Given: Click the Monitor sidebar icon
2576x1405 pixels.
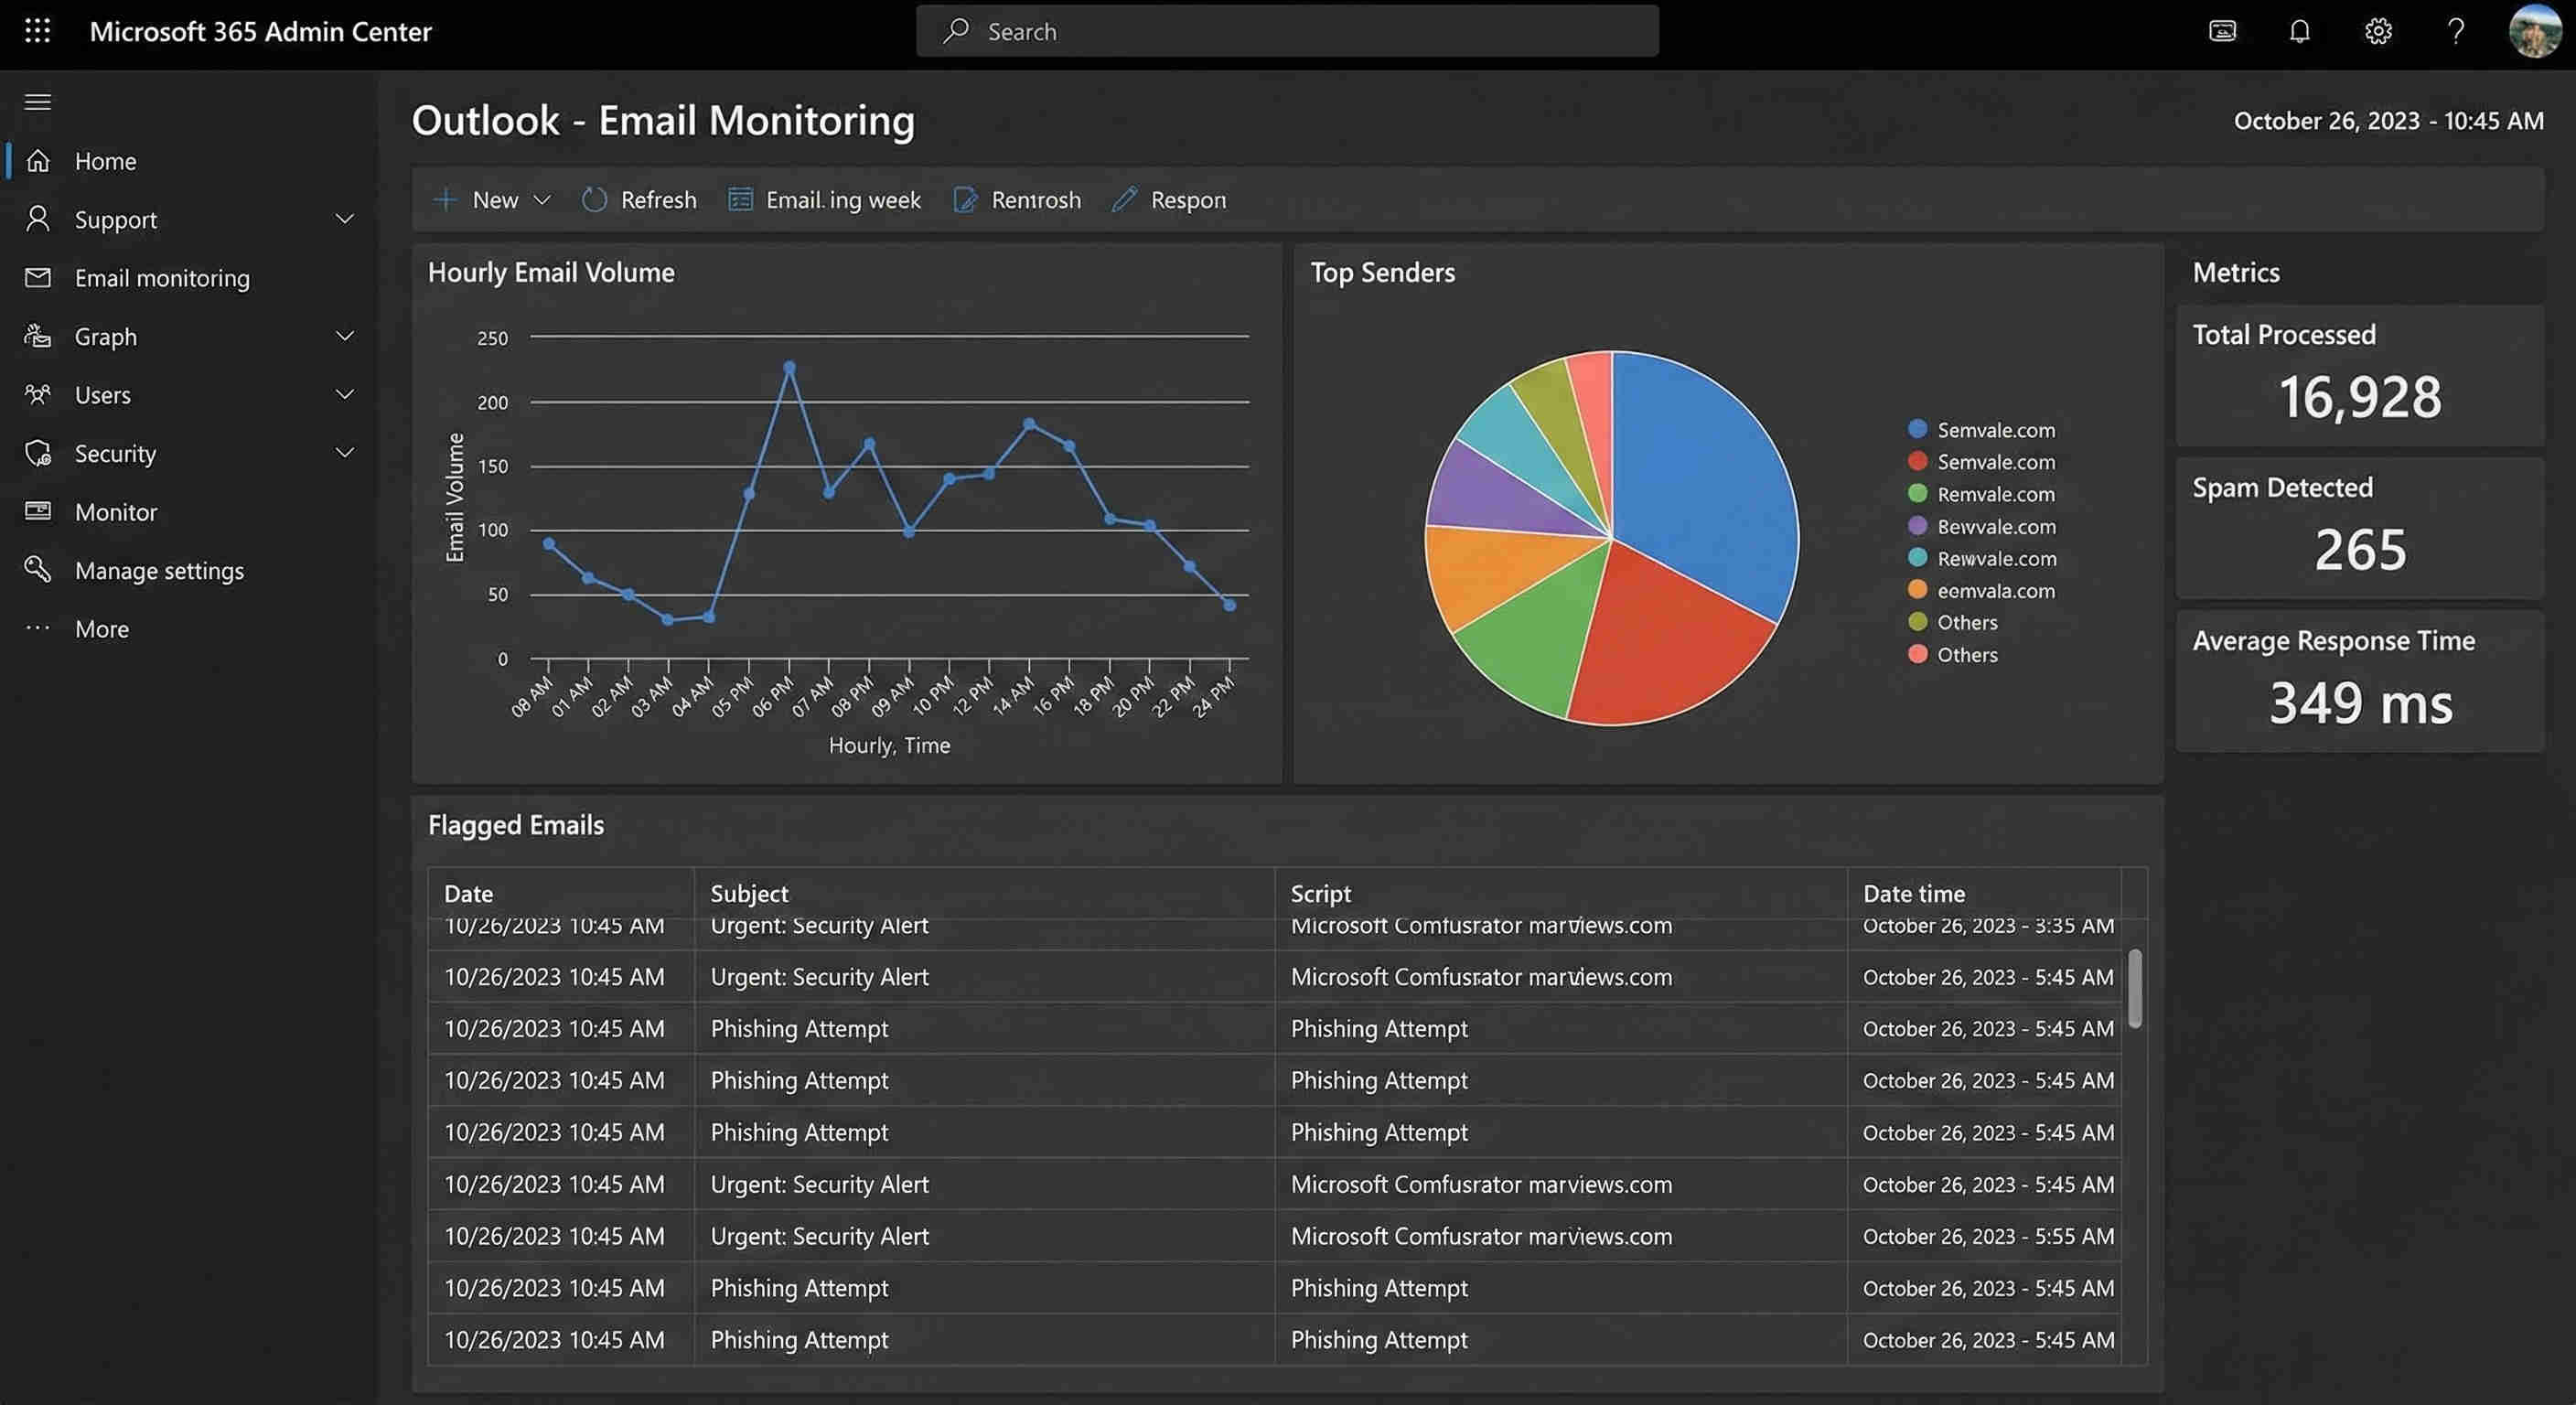Looking at the screenshot, I should point(38,511).
